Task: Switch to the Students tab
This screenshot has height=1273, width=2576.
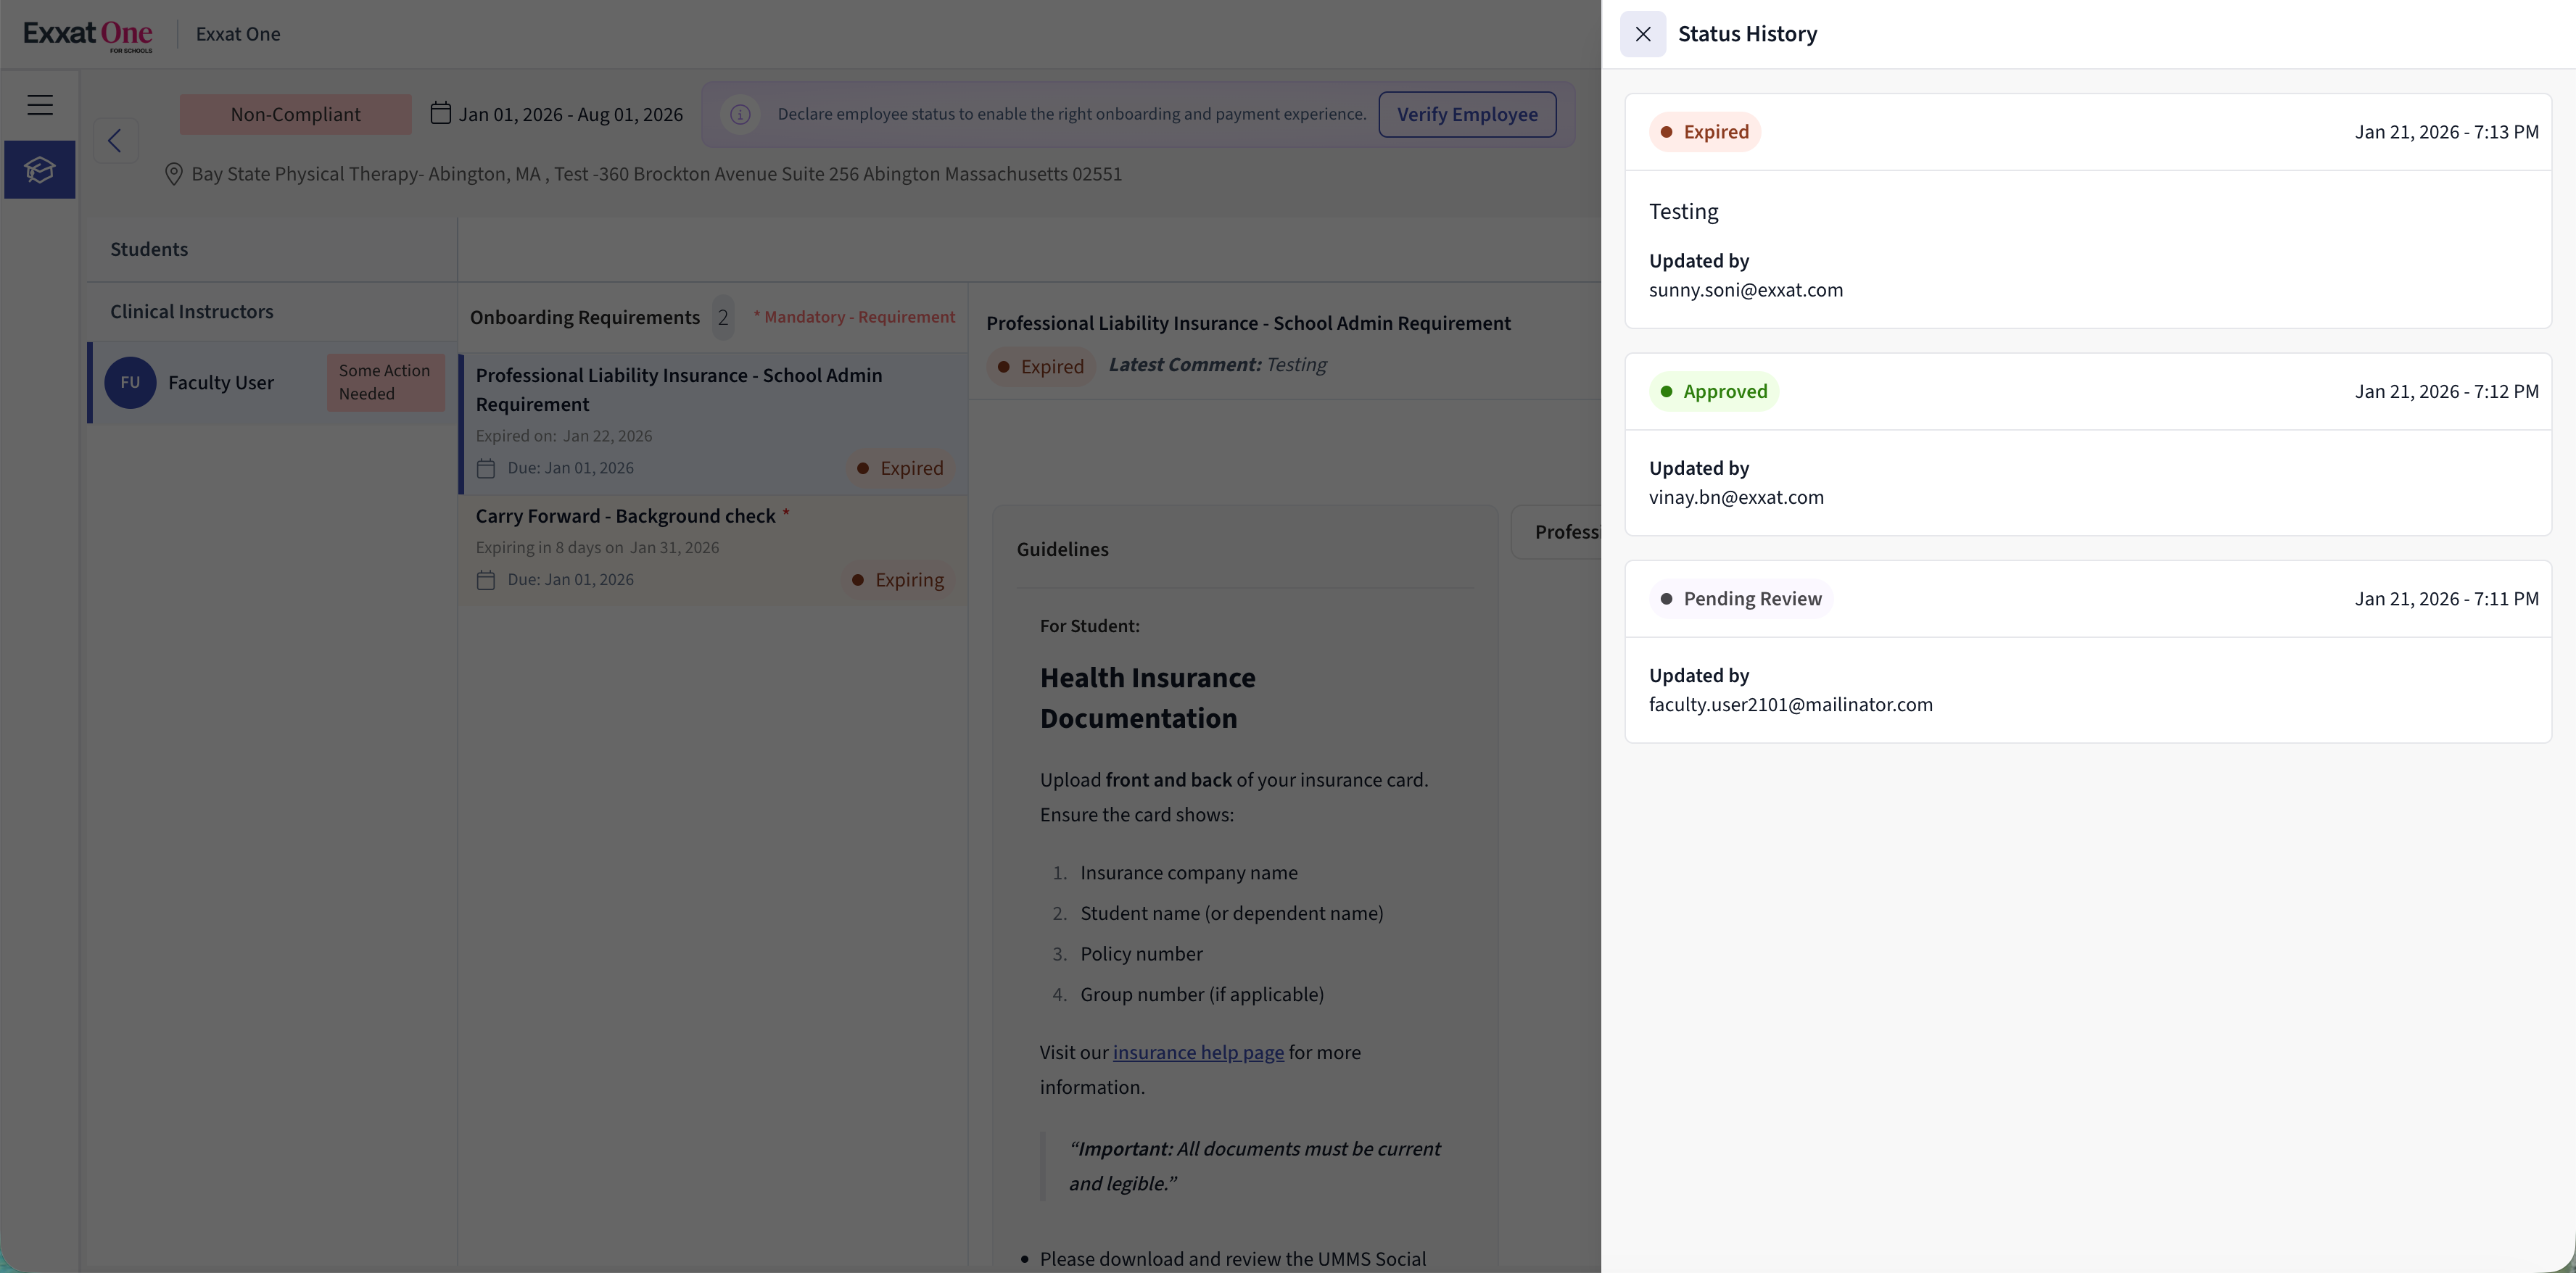Action: (x=149, y=249)
